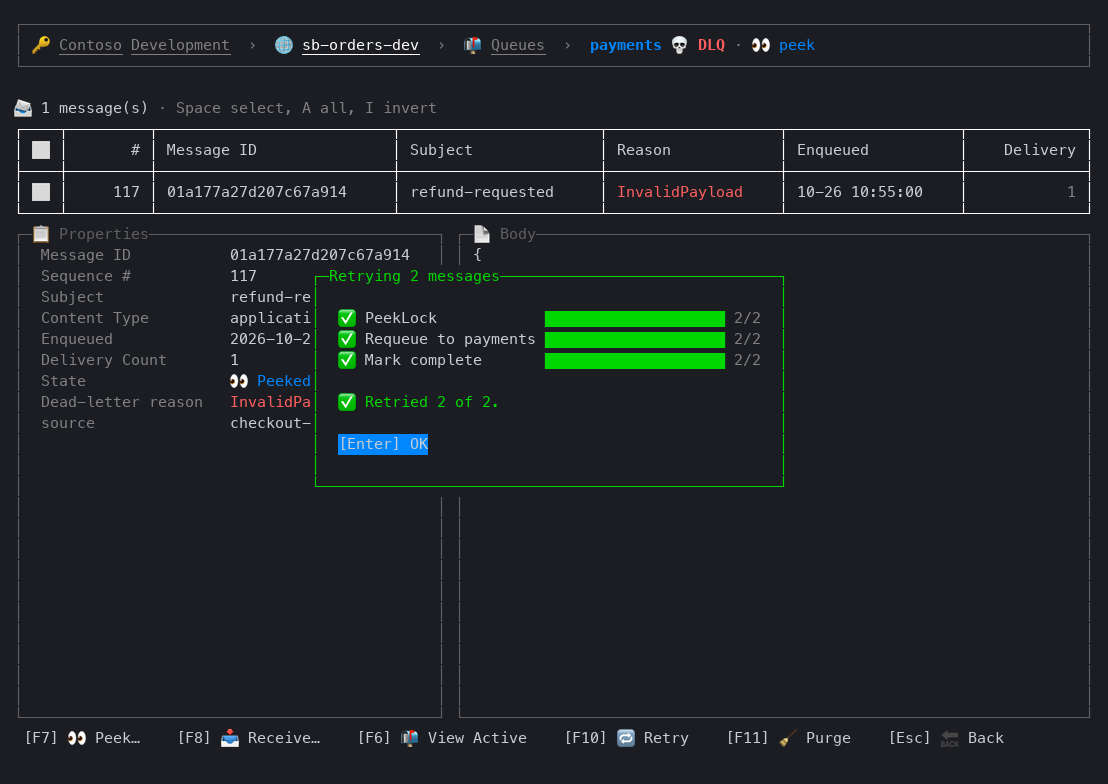Click the document icon on Body panel title

482,234
